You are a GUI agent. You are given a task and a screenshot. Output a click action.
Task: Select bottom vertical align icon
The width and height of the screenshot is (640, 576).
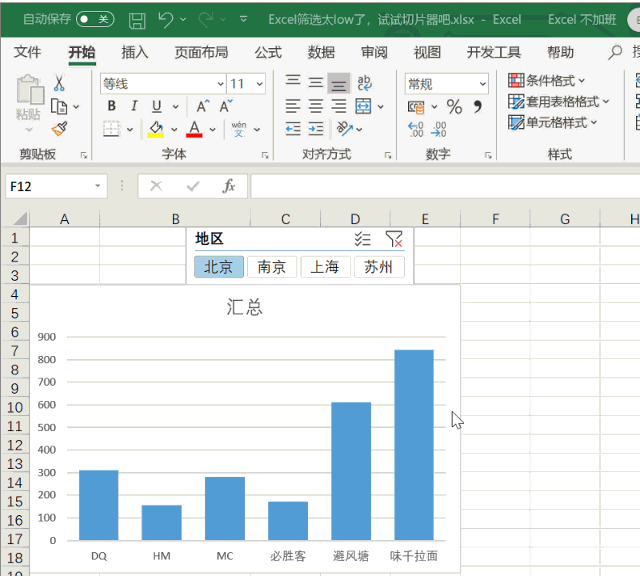pos(338,83)
